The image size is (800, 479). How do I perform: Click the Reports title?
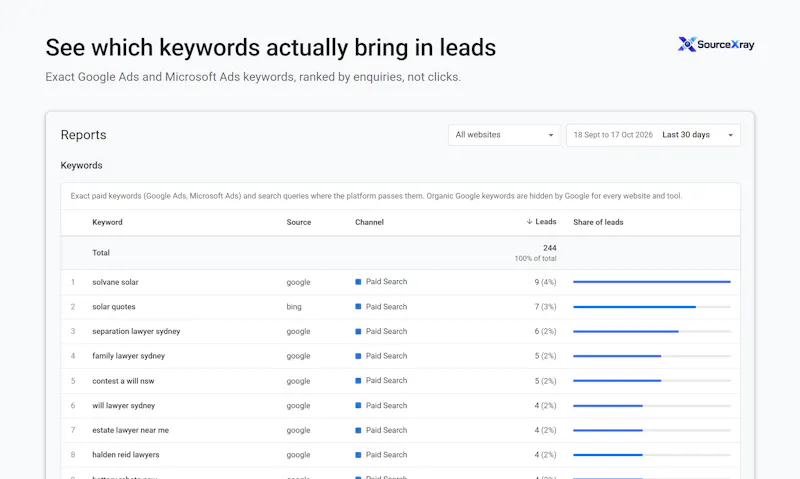pos(84,135)
